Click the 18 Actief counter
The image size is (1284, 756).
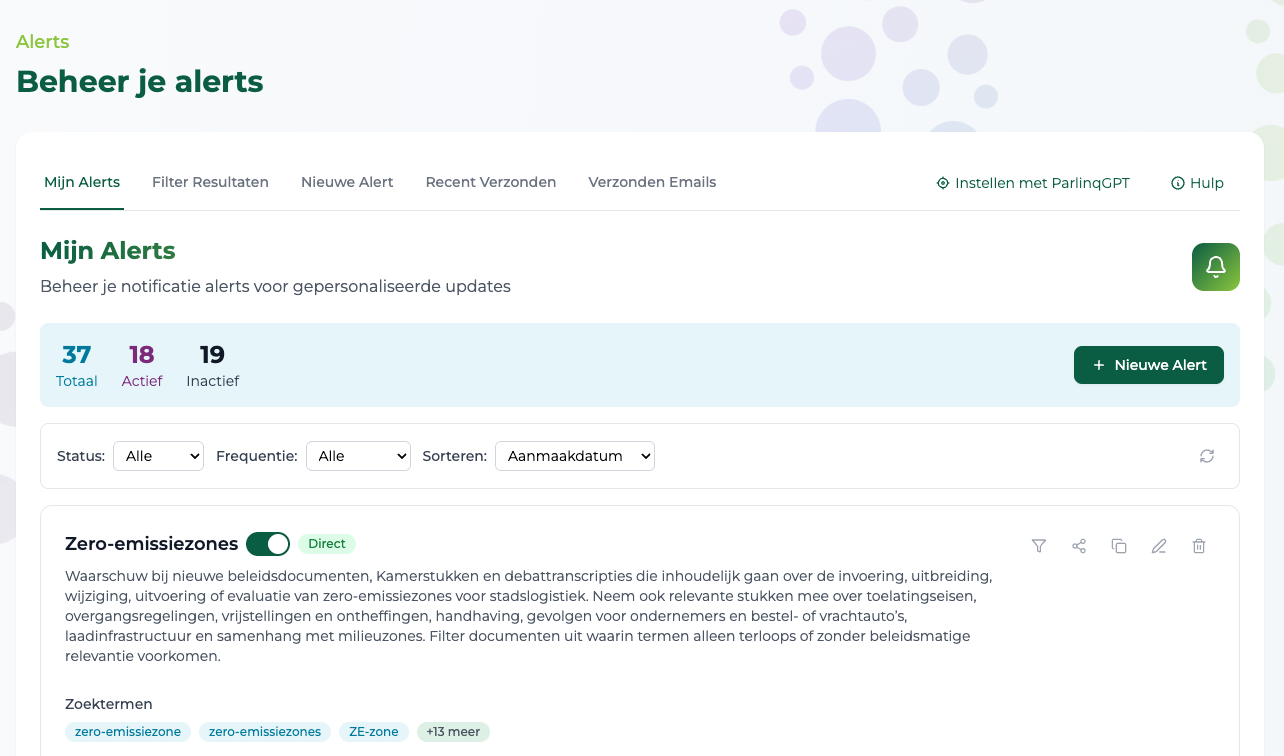click(x=142, y=365)
